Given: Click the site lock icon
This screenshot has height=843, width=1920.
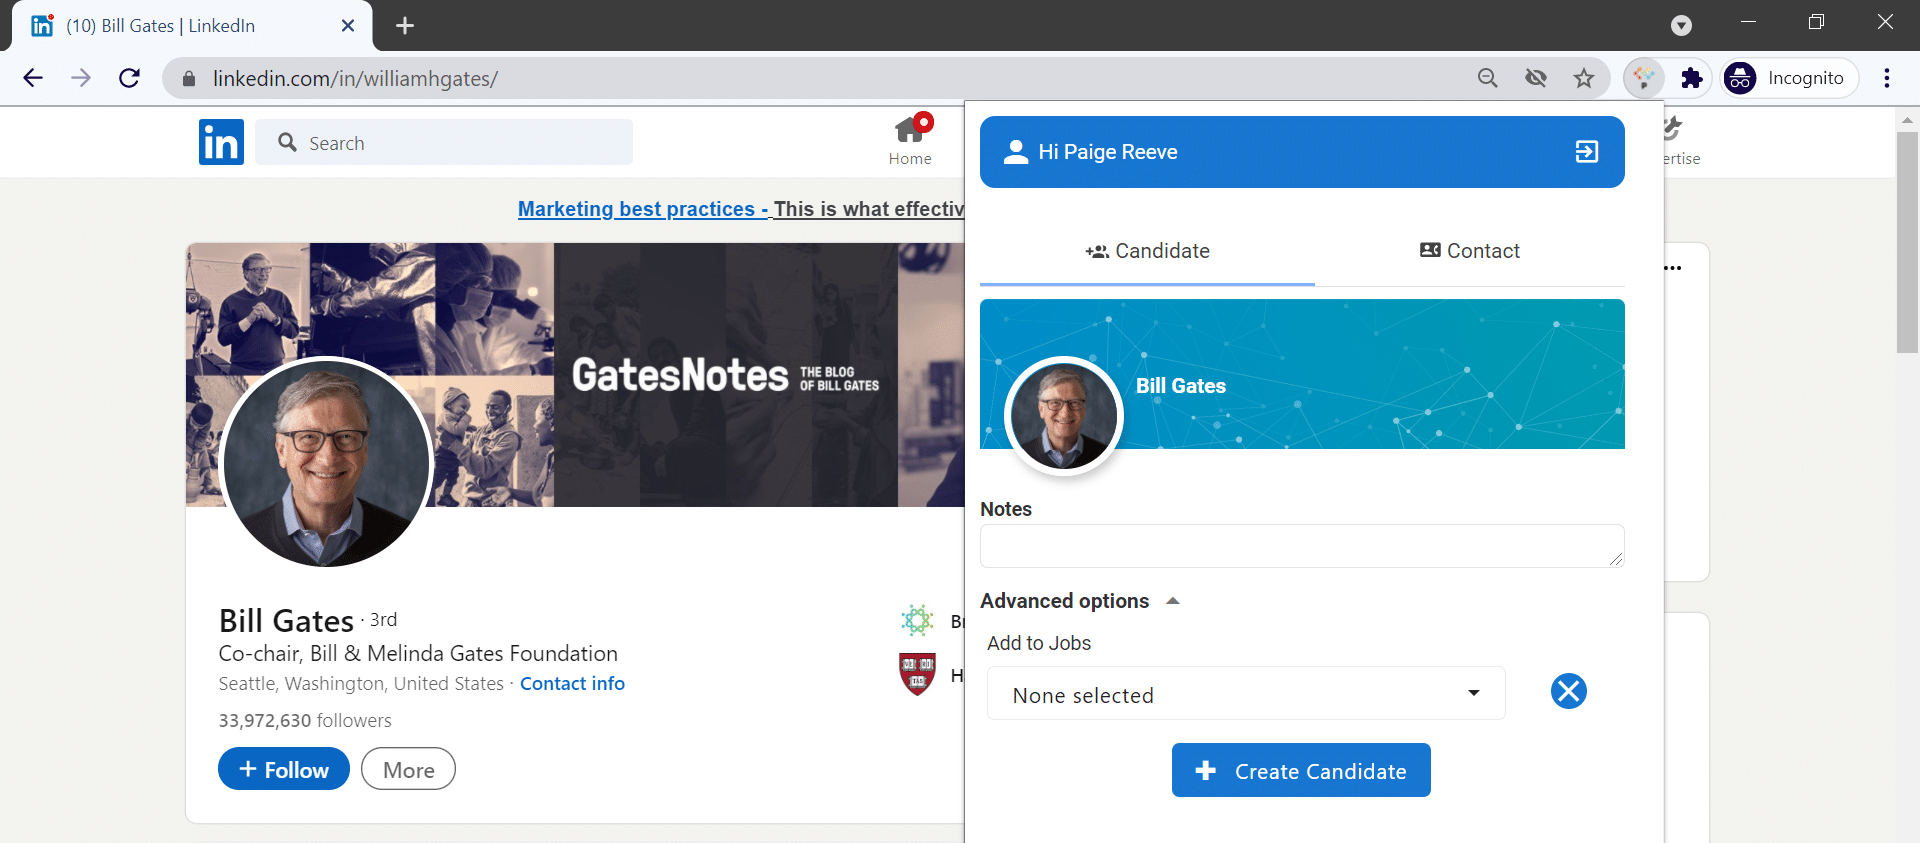Looking at the screenshot, I should [x=188, y=78].
